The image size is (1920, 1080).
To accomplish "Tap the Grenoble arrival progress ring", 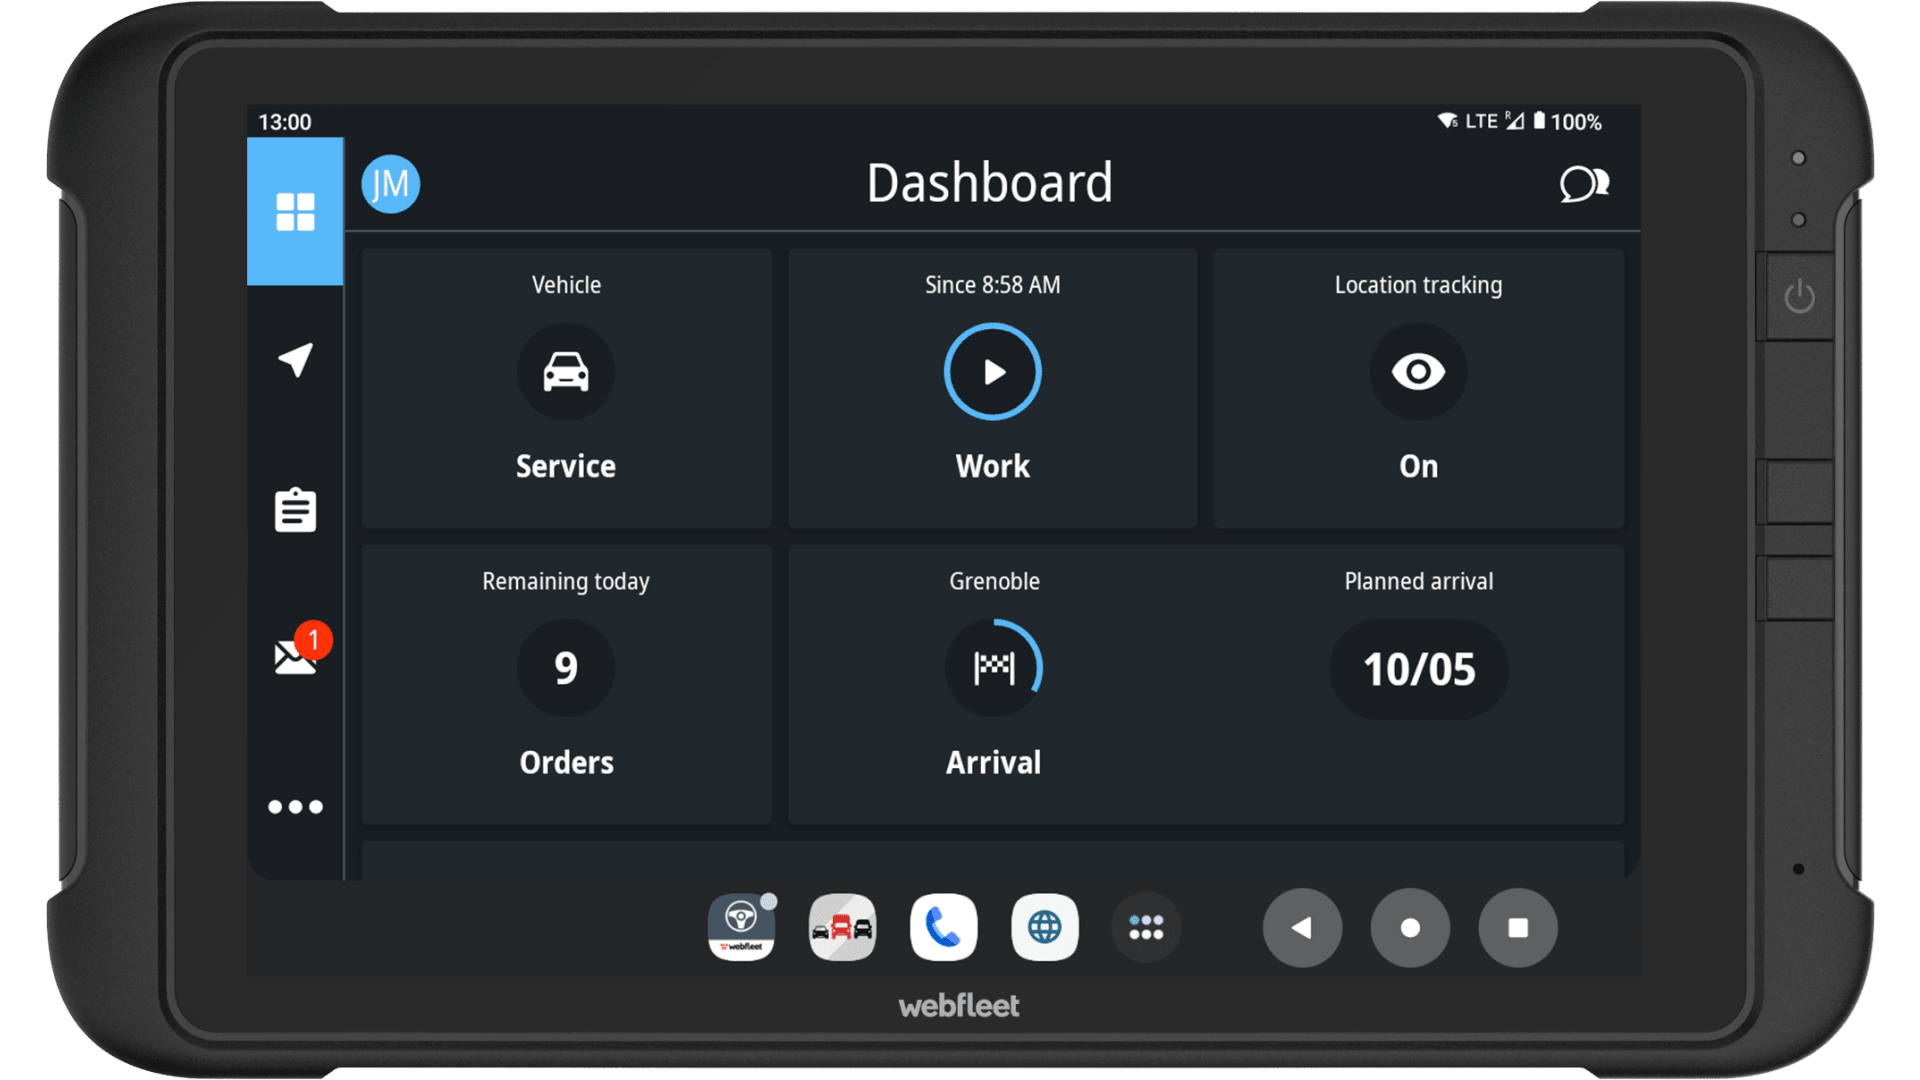I will coord(993,668).
